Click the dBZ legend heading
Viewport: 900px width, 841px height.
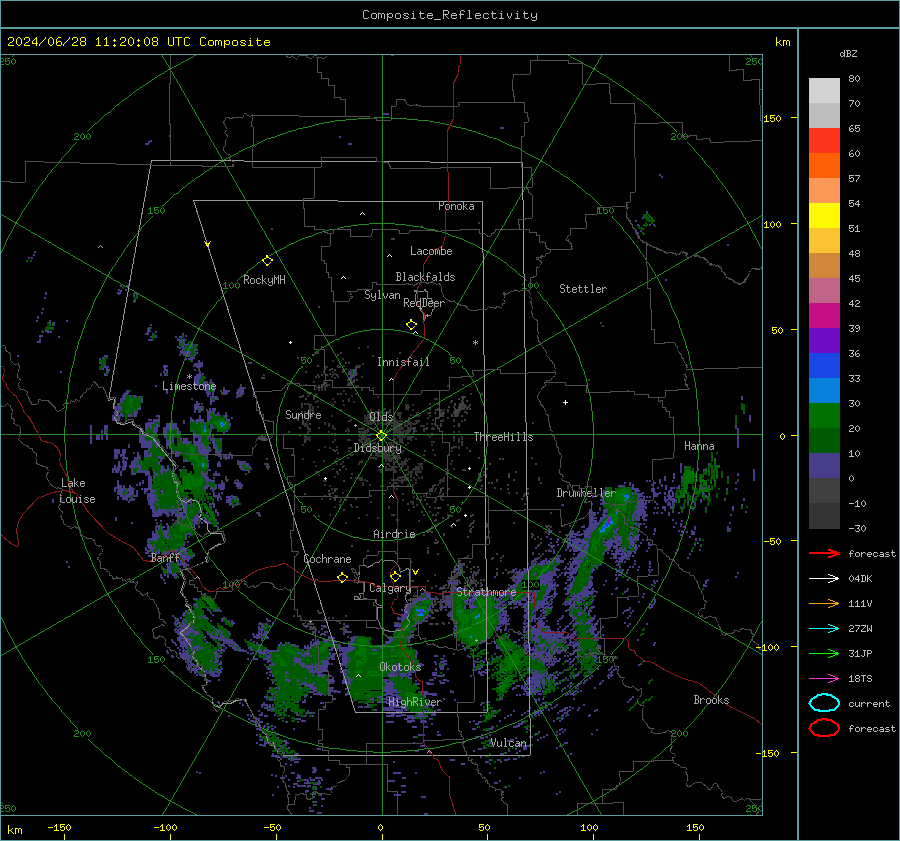click(848, 53)
